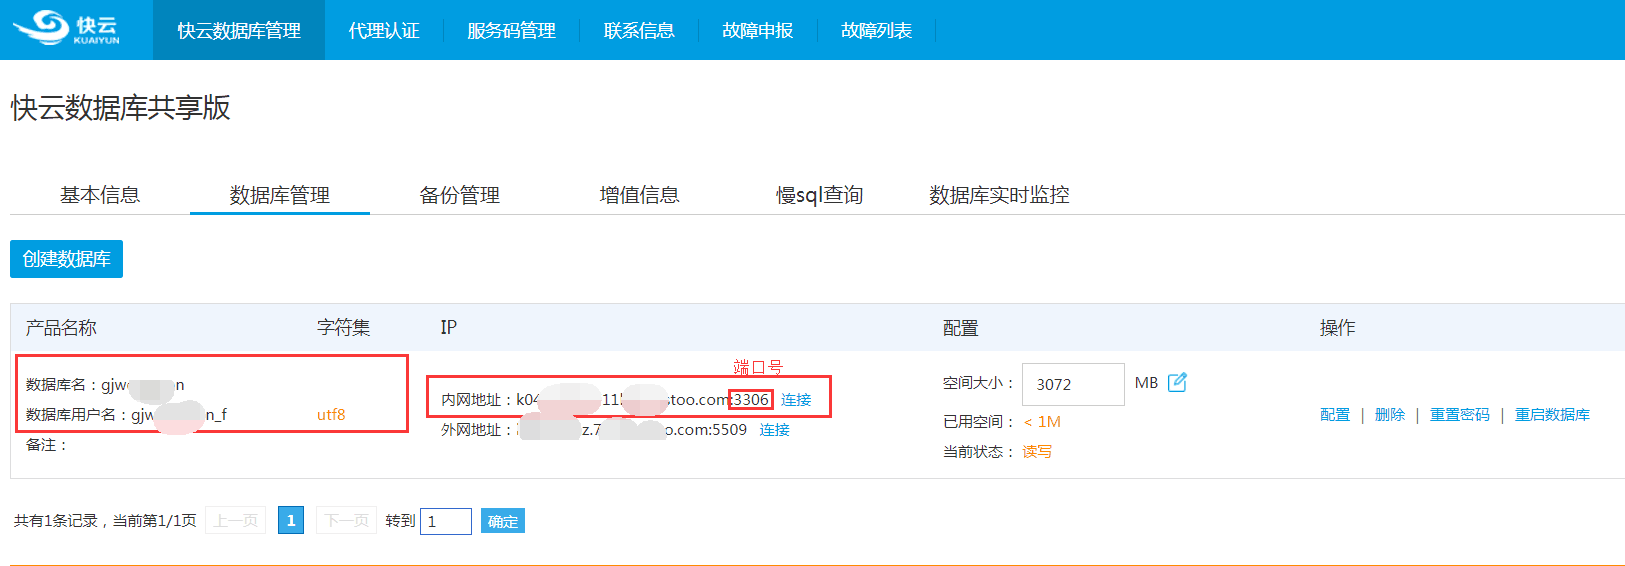The height and width of the screenshot is (566, 1625).
Task: Go to 服务码管理 in top menu
Action: tap(511, 31)
